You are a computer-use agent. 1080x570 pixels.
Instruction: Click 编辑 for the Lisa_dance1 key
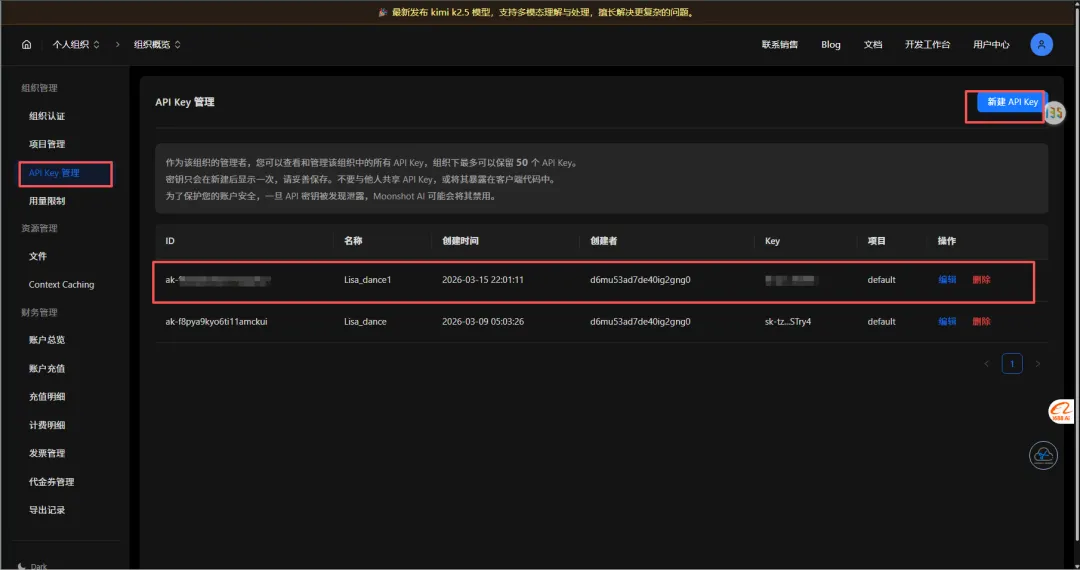tap(947, 280)
